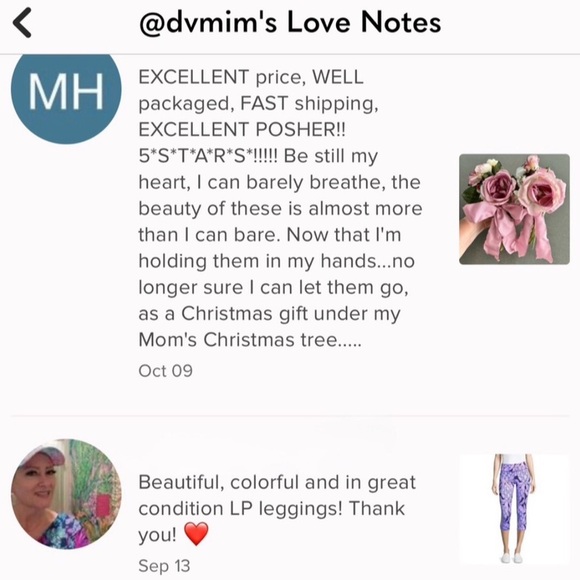Tap 'heart, I can barely breathe' line
Viewport: 580px width, 580px height.
coord(280,182)
